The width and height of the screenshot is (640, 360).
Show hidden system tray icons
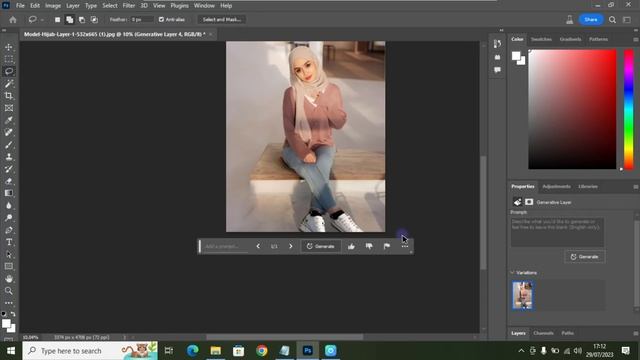point(521,351)
